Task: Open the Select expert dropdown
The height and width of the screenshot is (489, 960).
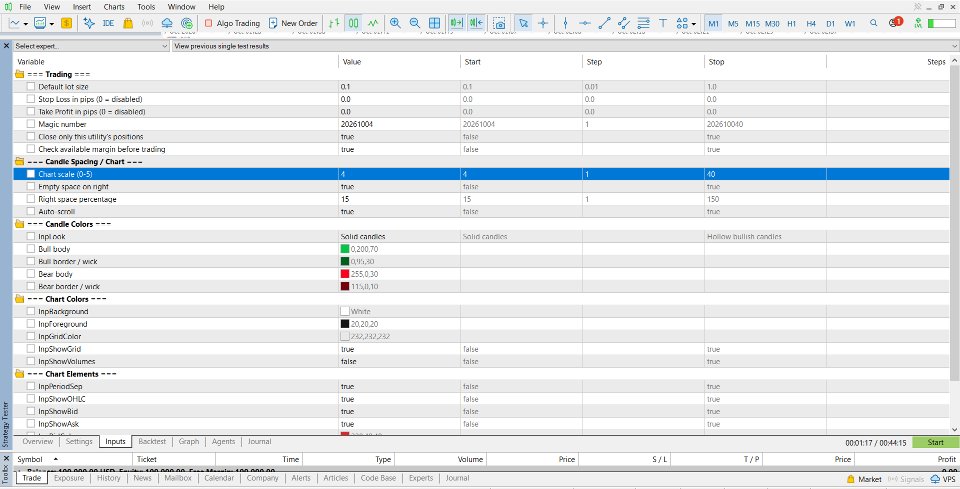Action: click(x=91, y=46)
